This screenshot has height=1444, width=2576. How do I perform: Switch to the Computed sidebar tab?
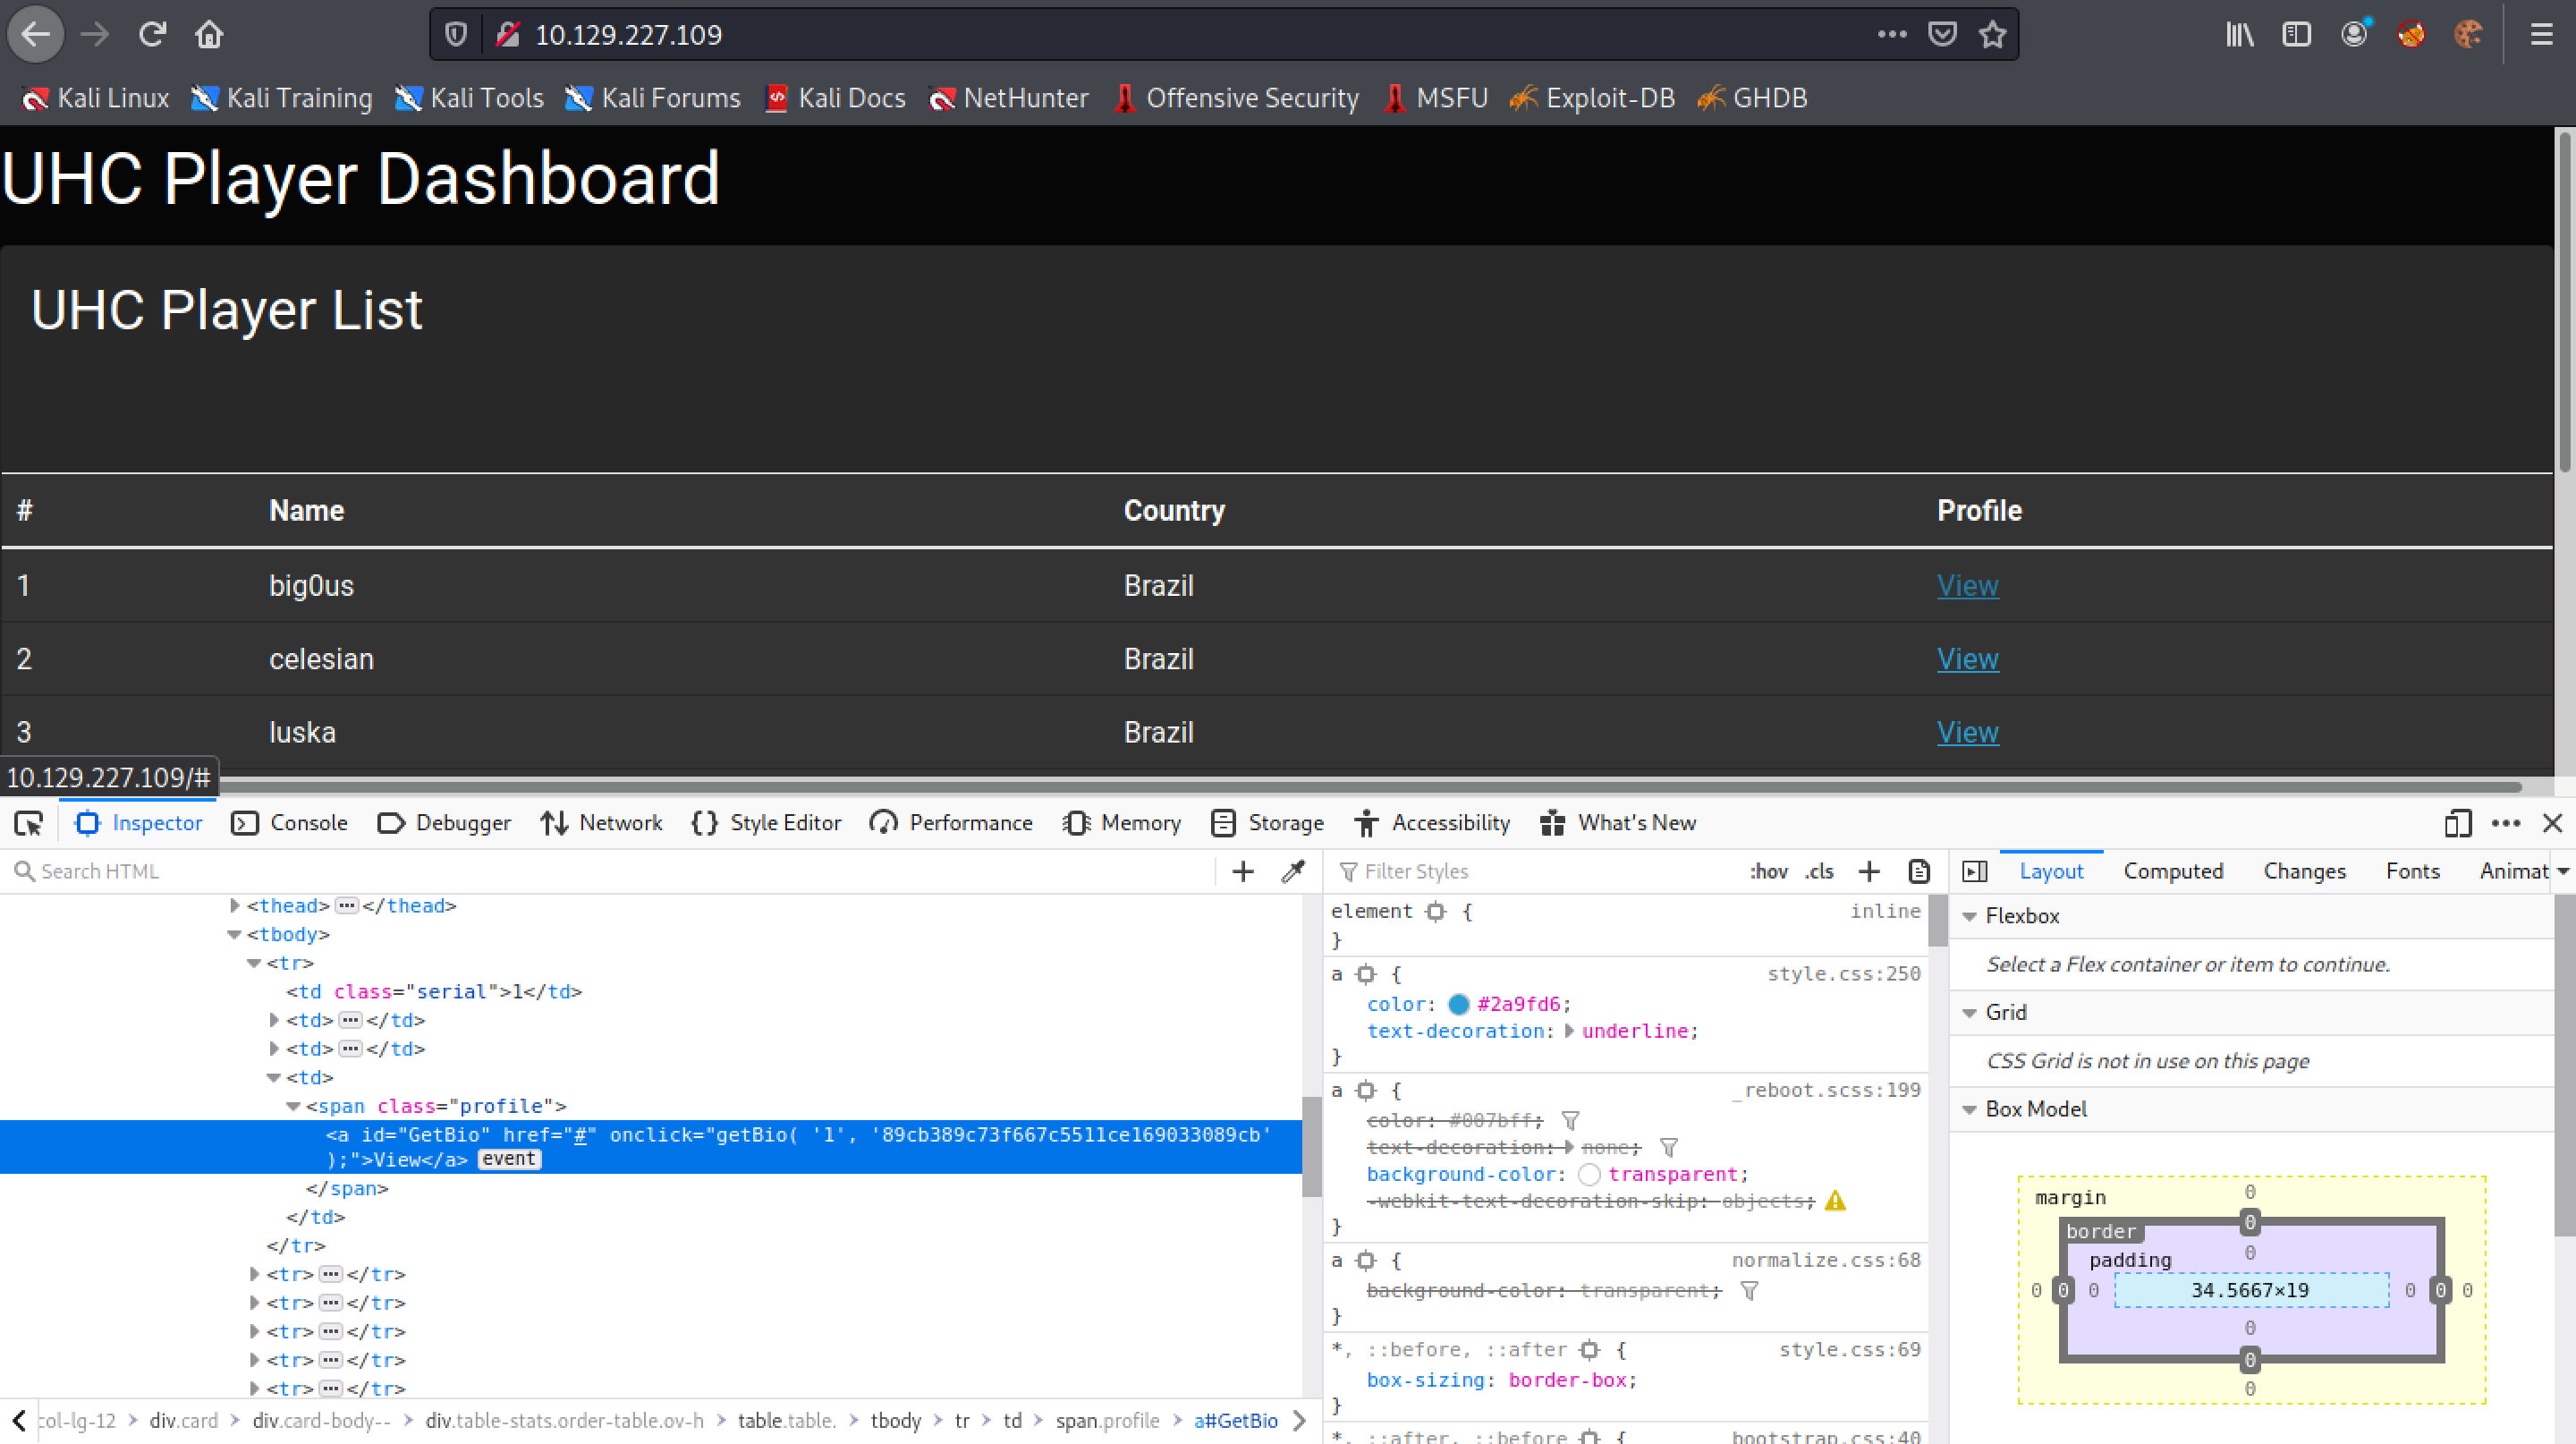click(x=2173, y=872)
